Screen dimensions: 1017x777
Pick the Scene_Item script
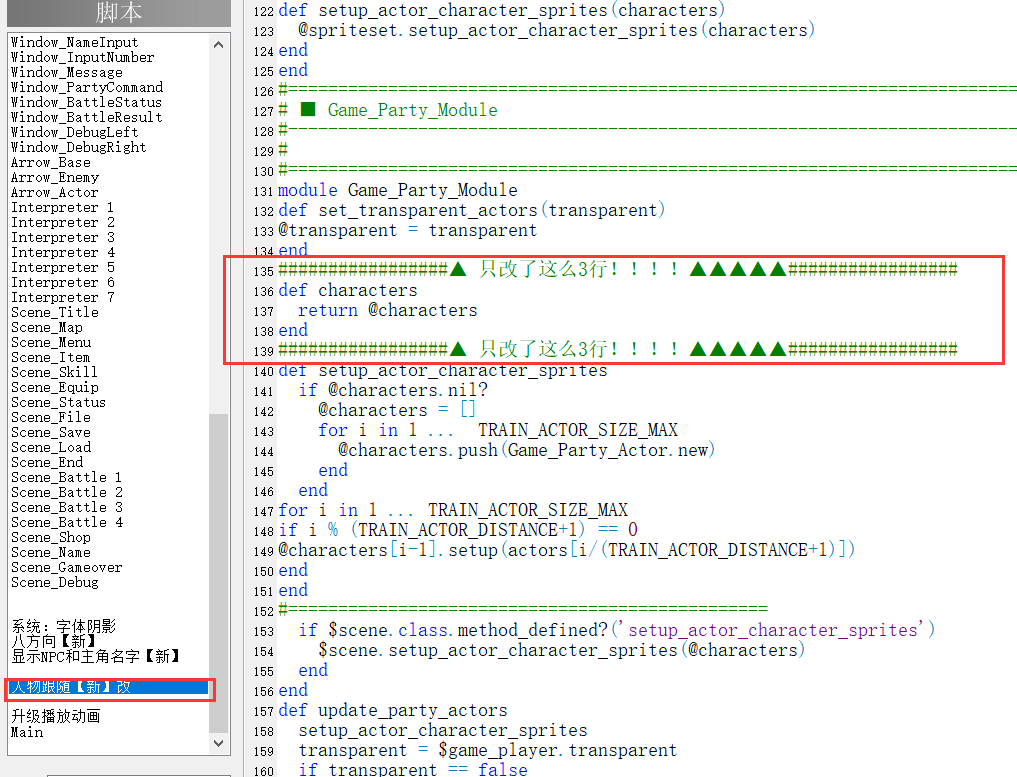click(x=51, y=357)
